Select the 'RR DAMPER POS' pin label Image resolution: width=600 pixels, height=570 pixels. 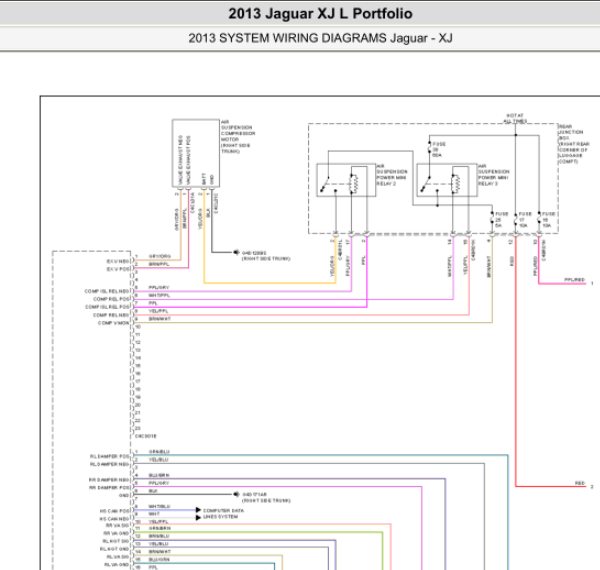coord(109,488)
